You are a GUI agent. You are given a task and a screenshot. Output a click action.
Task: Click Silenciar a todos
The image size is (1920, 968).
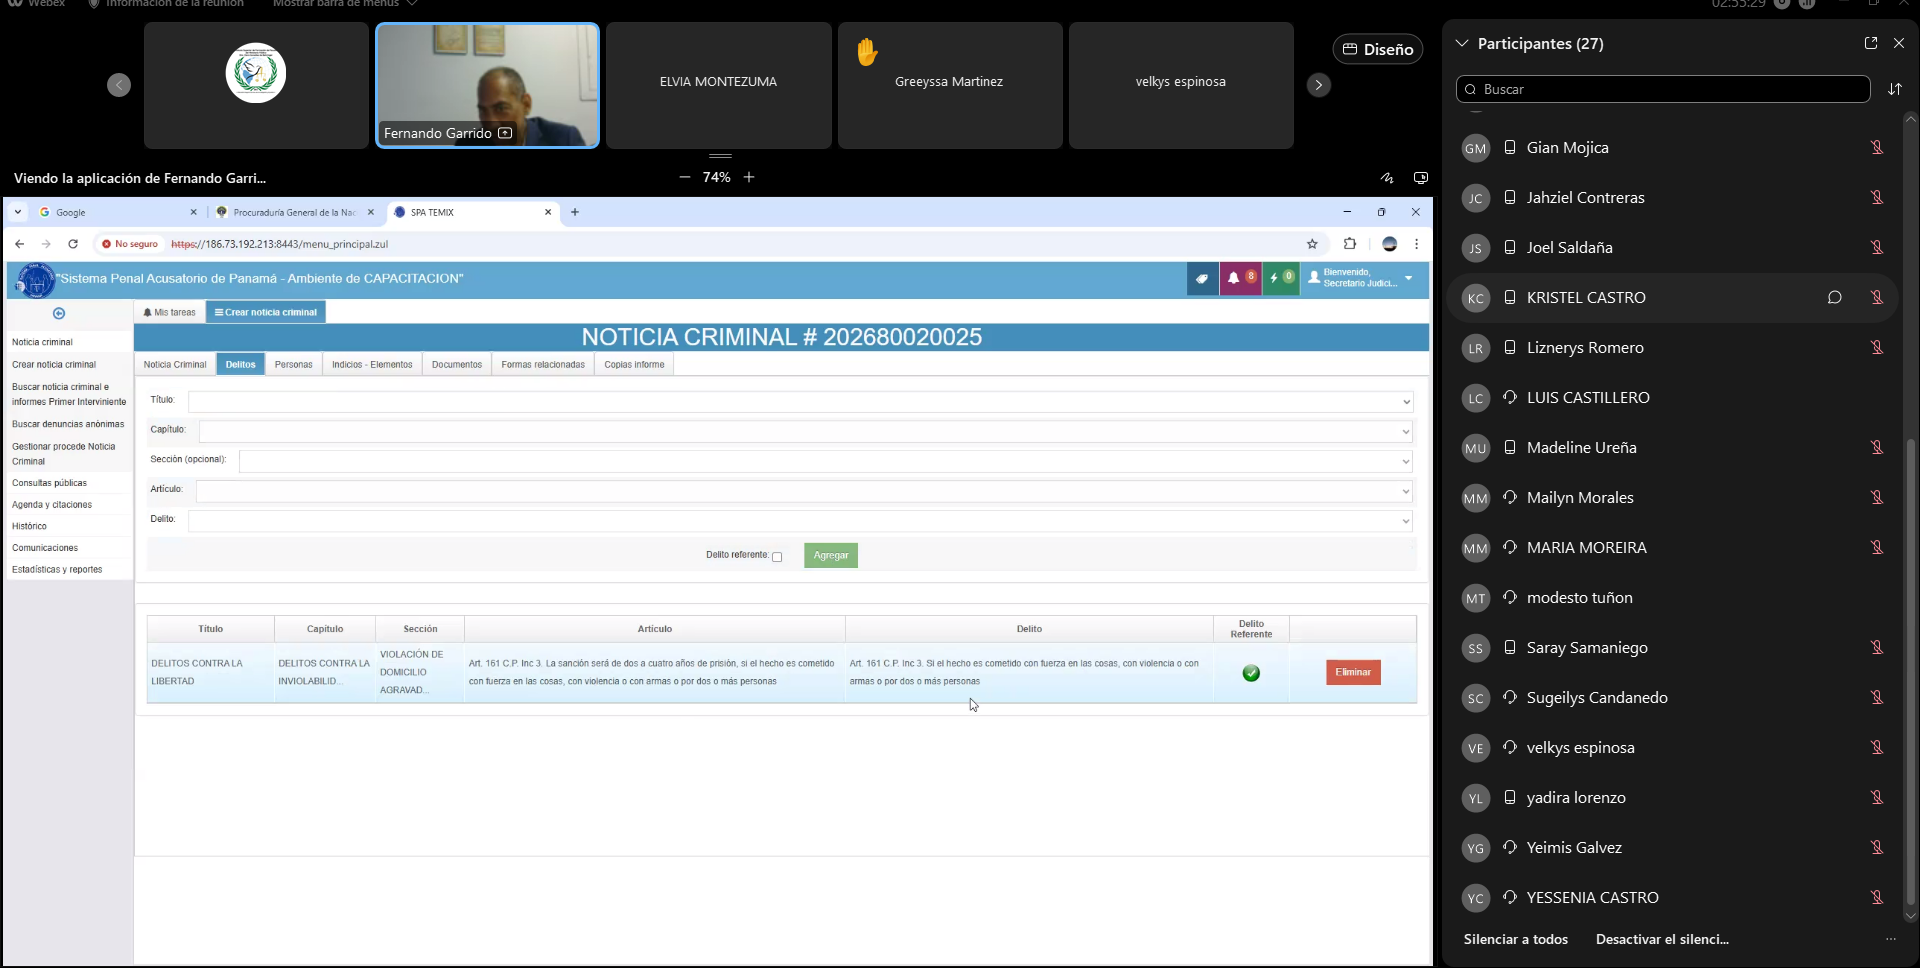click(x=1515, y=939)
